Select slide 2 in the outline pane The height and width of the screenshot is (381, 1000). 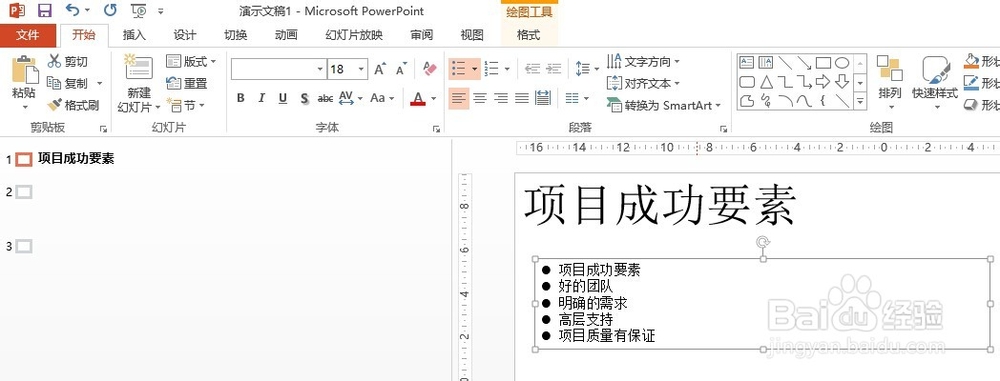click(x=24, y=191)
